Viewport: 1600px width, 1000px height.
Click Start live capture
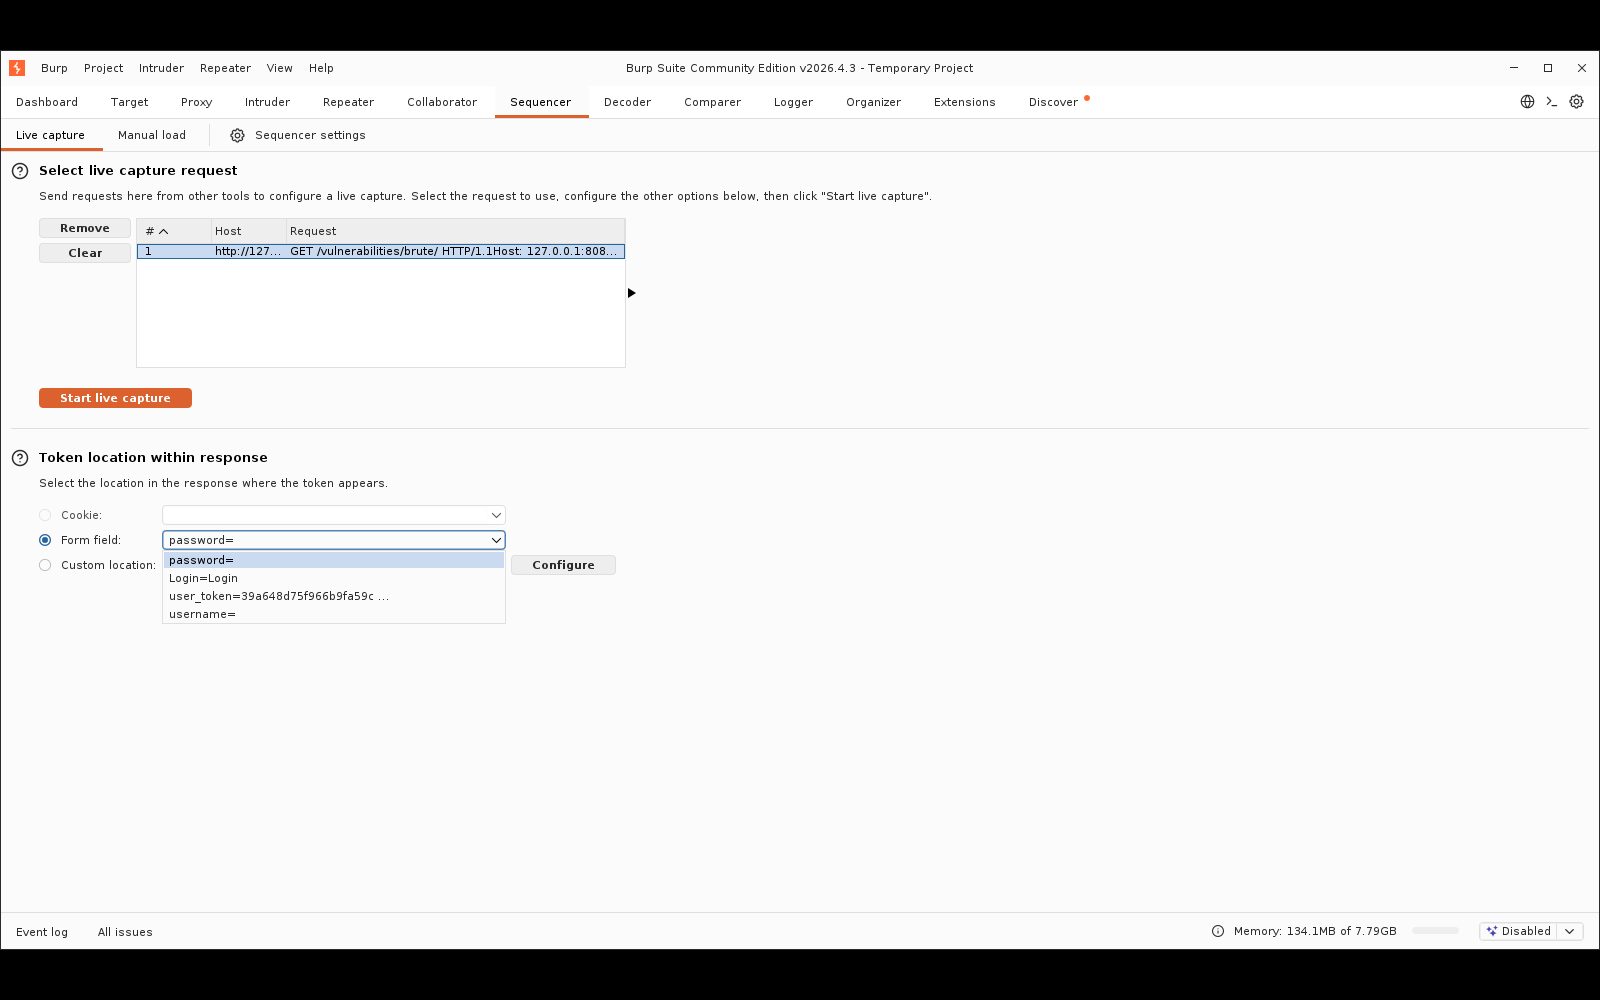(x=115, y=398)
